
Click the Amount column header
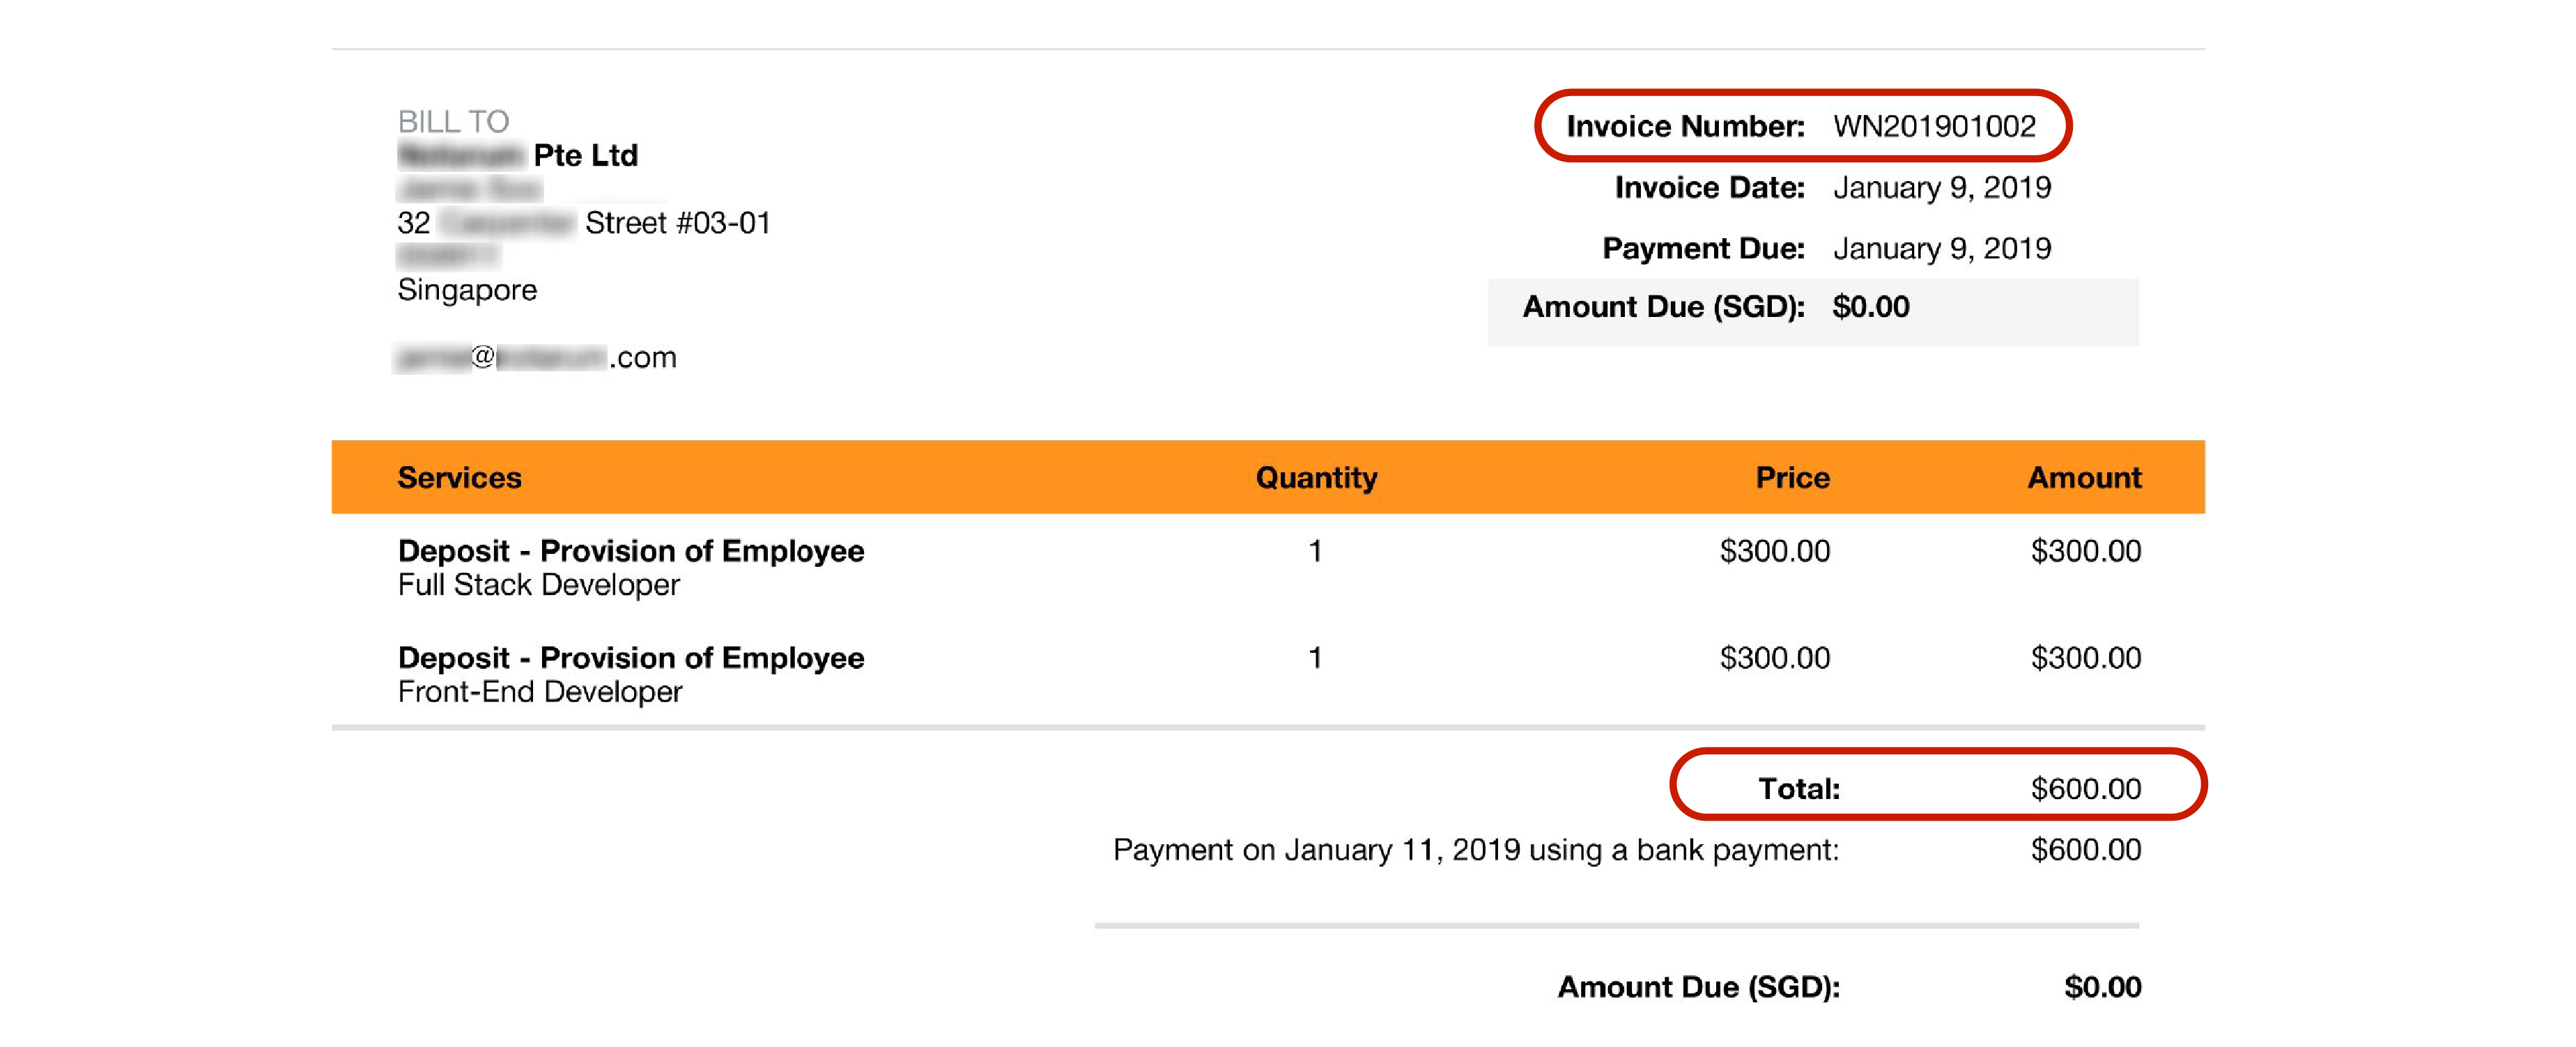click(2084, 477)
